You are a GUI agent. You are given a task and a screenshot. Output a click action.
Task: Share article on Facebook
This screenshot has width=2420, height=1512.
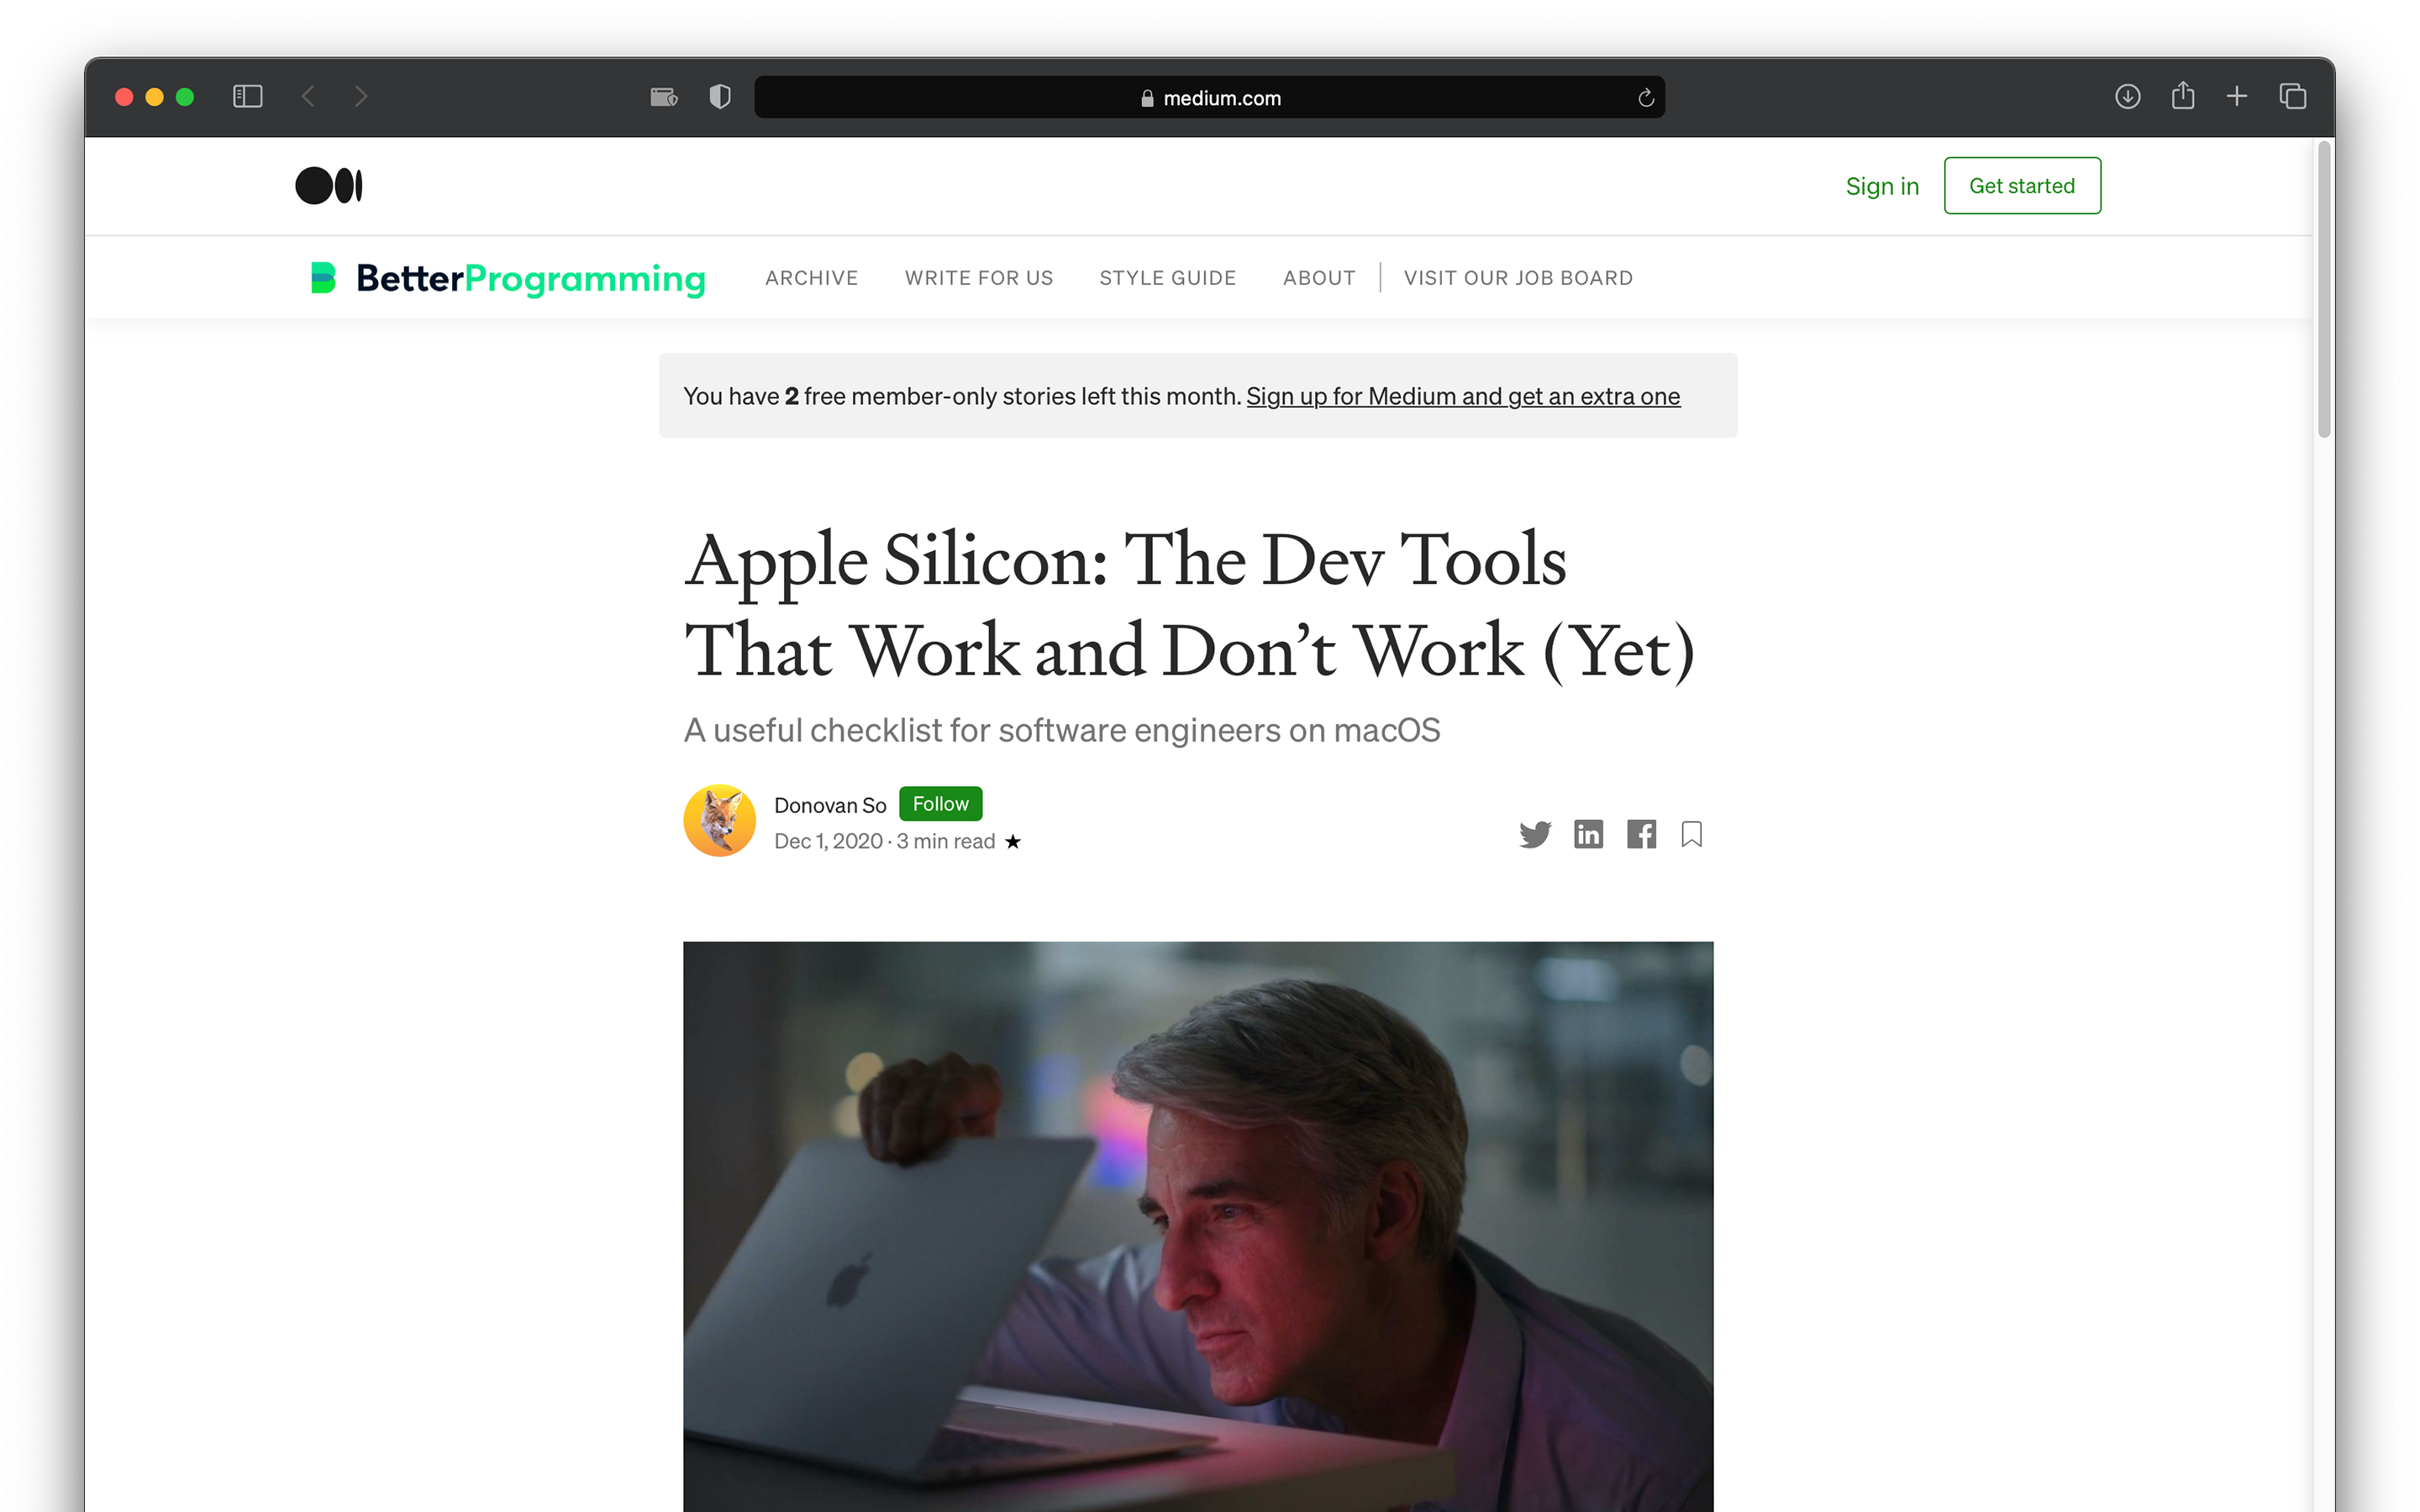click(x=1641, y=834)
